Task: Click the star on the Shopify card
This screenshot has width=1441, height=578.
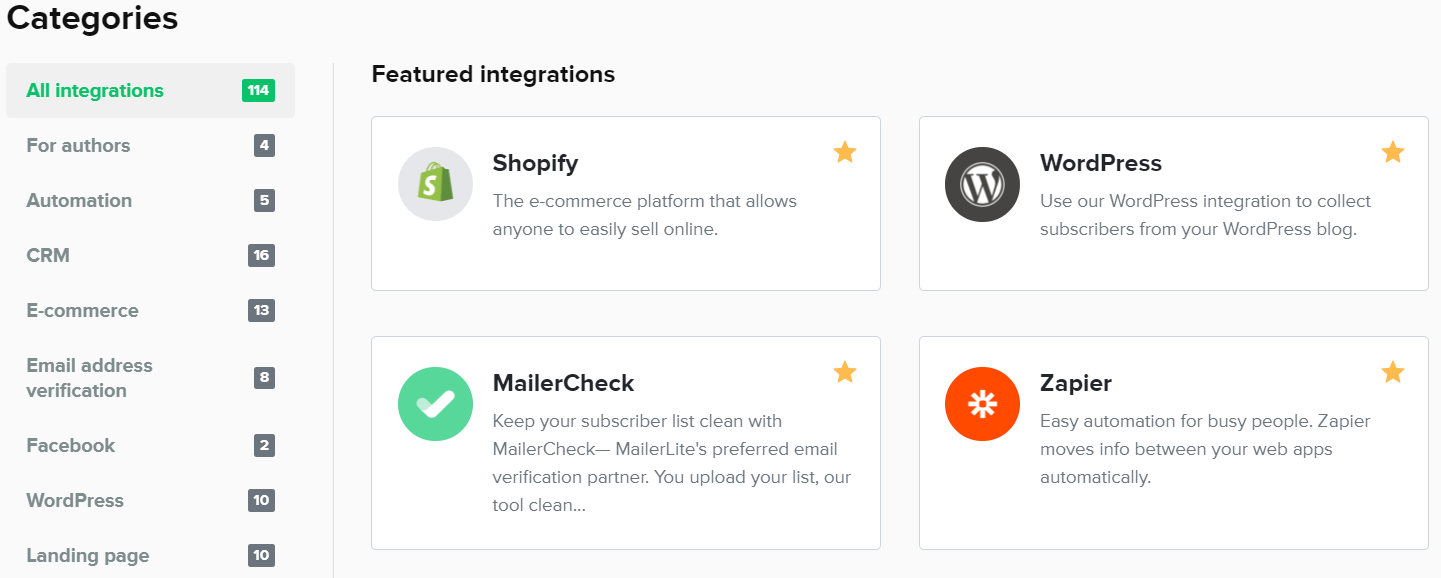Action: pyautogui.click(x=845, y=152)
